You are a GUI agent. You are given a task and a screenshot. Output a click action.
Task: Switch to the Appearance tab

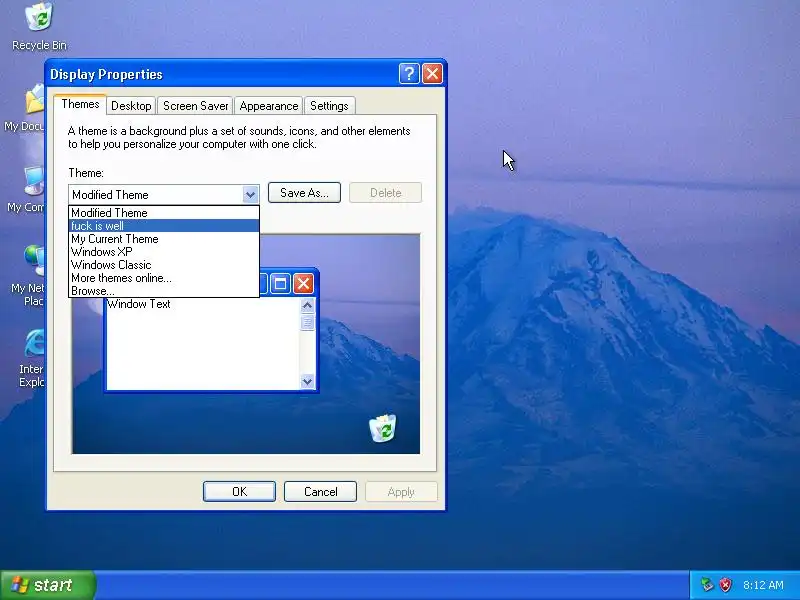[268, 106]
